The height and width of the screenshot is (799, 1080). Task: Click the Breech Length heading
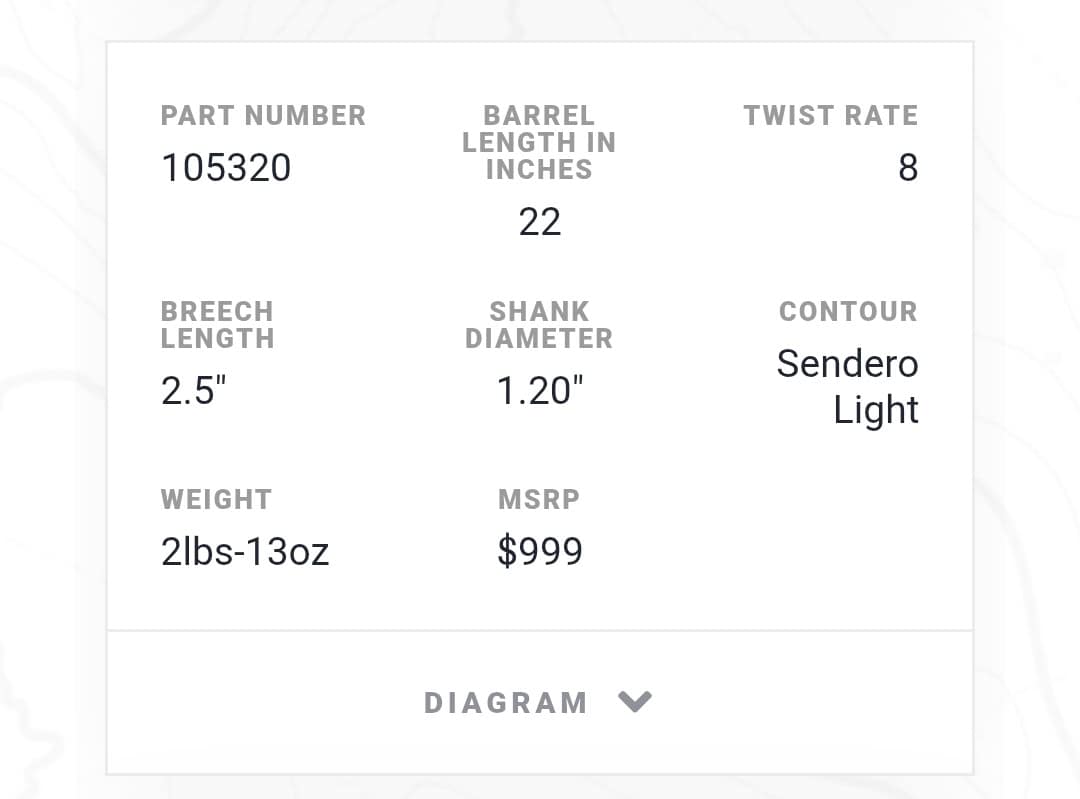click(x=217, y=325)
